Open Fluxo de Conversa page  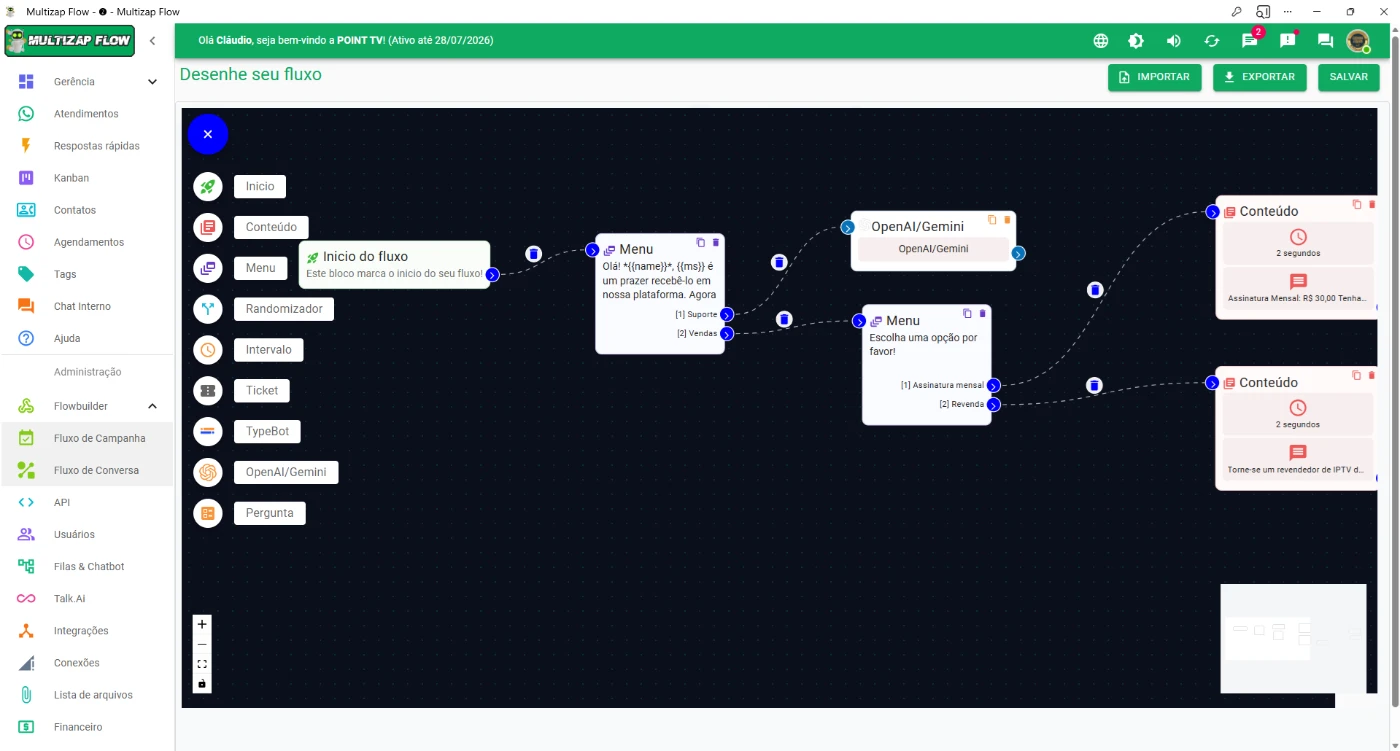click(x=96, y=470)
